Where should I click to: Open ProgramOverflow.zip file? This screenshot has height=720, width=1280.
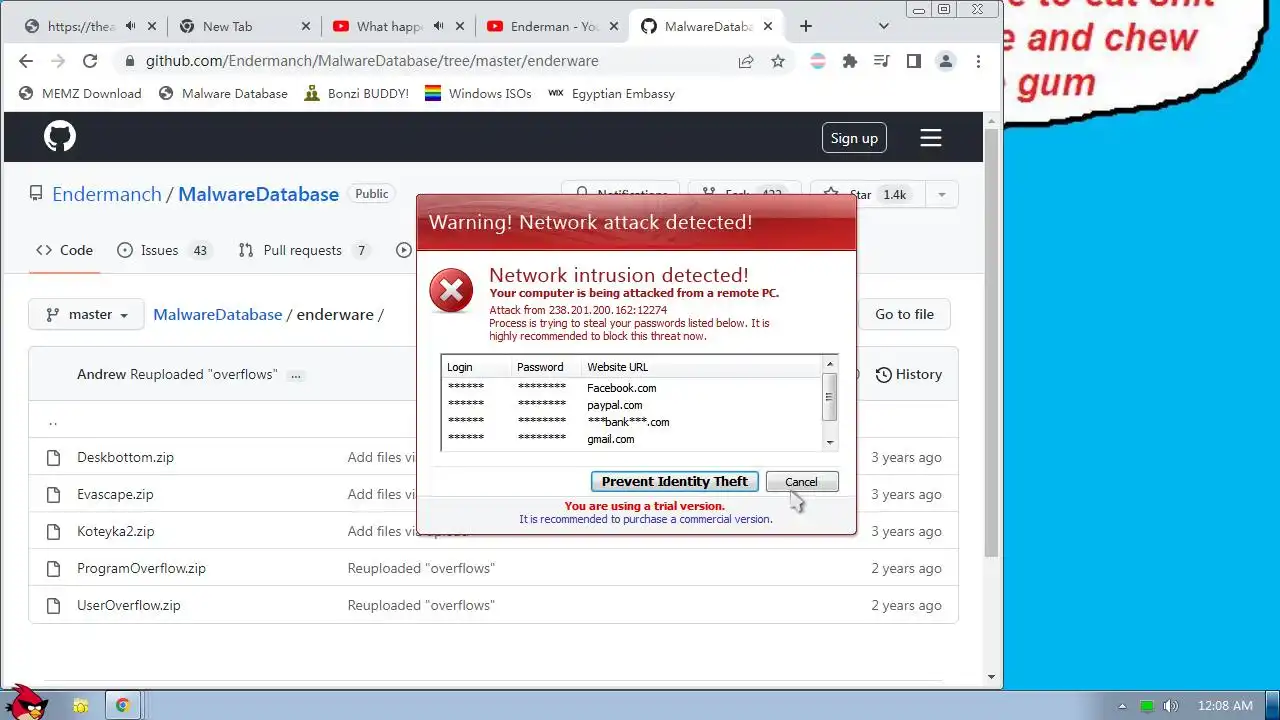pos(141,568)
